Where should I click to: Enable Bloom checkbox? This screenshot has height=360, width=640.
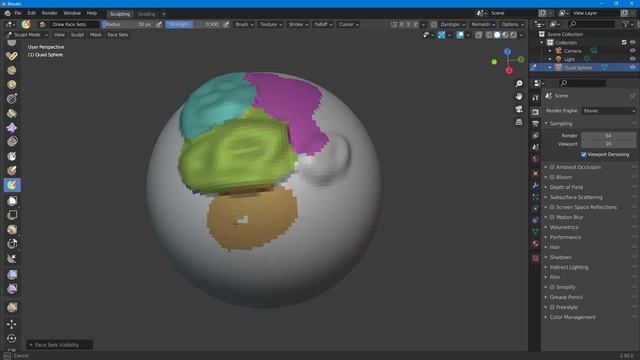552,177
